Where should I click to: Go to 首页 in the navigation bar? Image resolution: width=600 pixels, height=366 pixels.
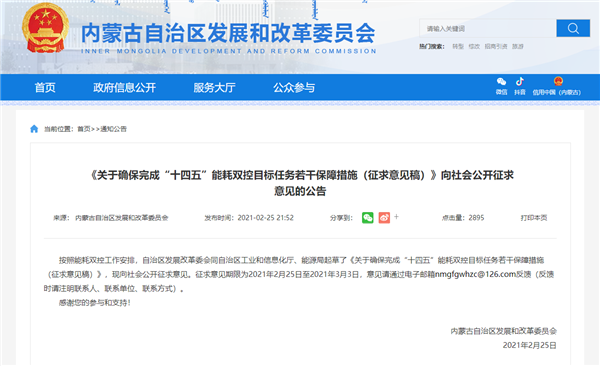tap(45, 88)
